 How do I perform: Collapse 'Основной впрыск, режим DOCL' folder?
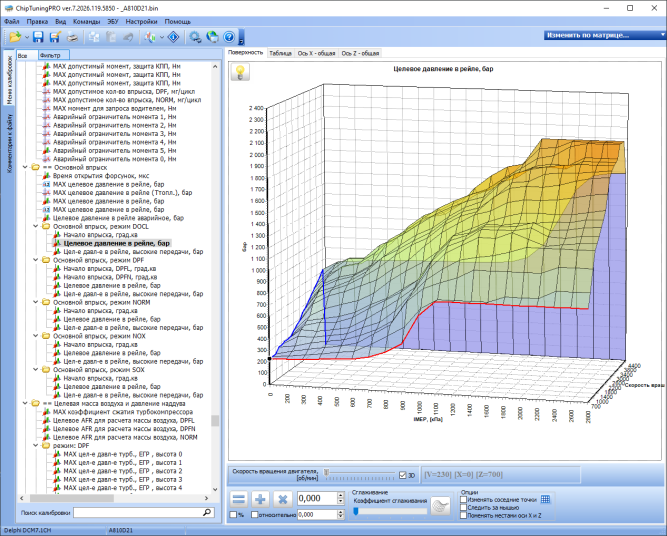click(36, 226)
